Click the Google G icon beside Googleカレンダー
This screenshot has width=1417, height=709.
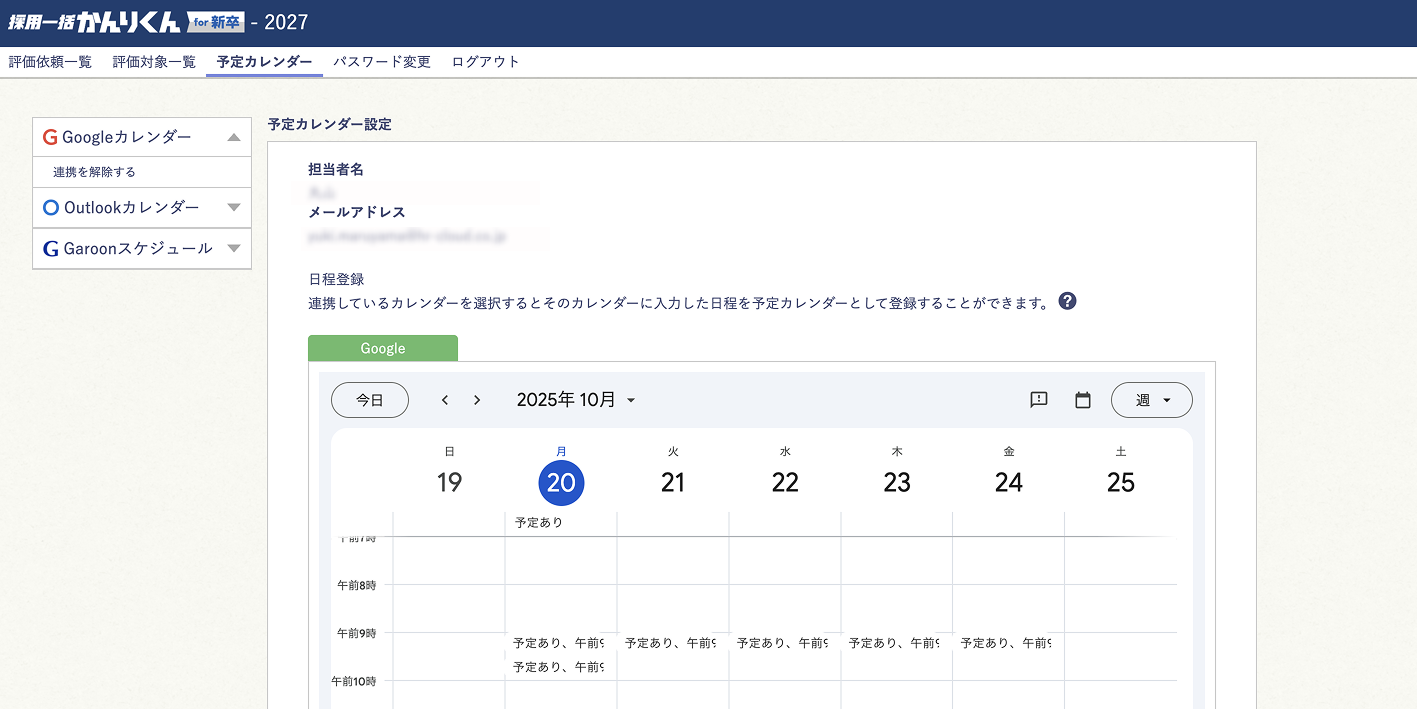(49, 137)
